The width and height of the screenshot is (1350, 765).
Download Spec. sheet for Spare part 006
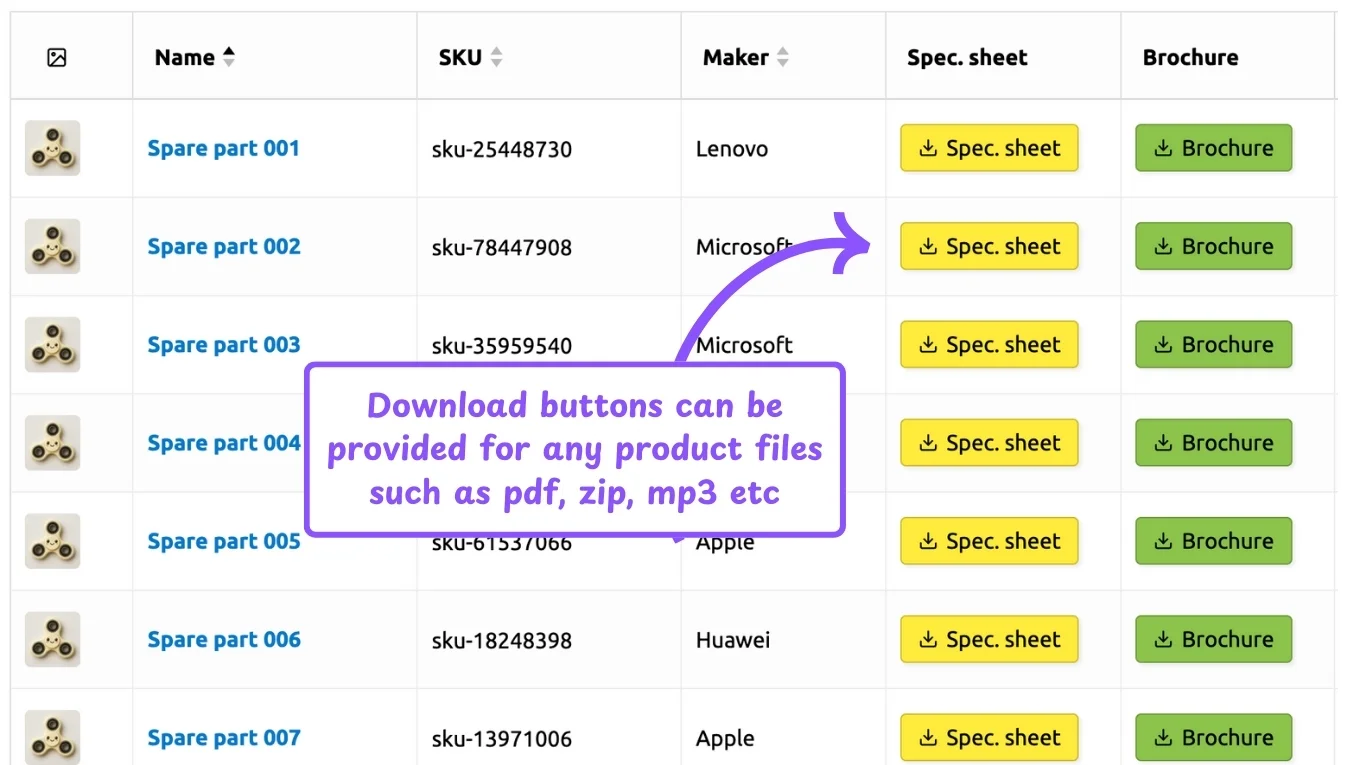[x=989, y=639]
